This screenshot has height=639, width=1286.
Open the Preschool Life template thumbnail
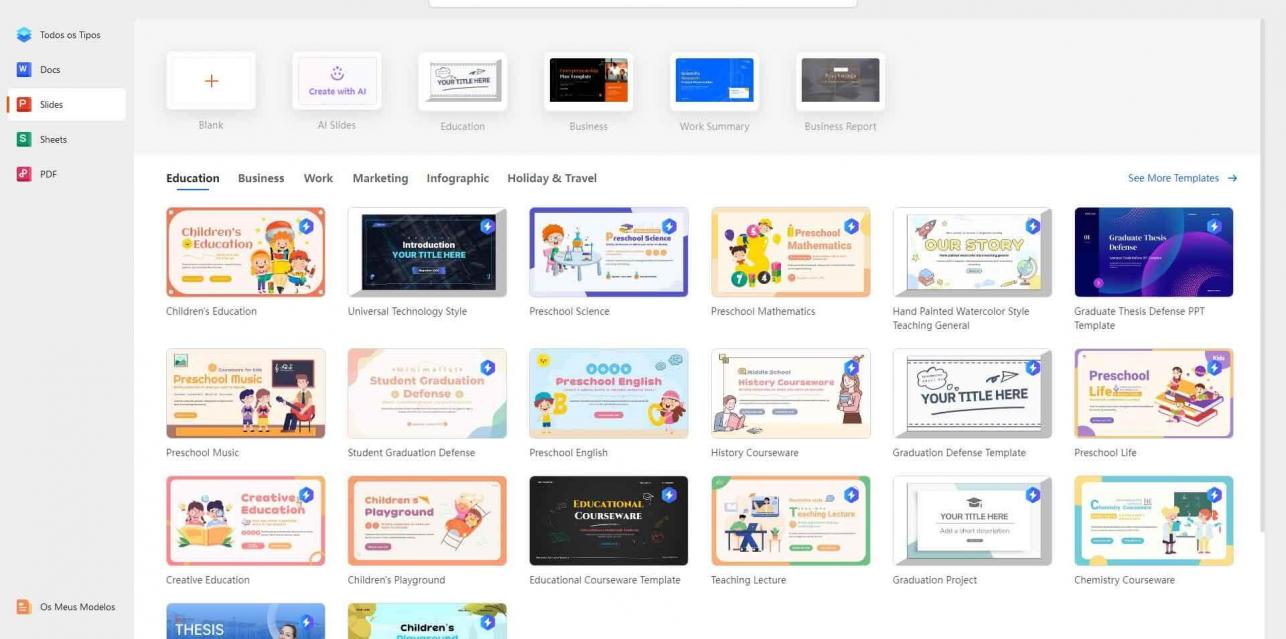coord(1154,393)
